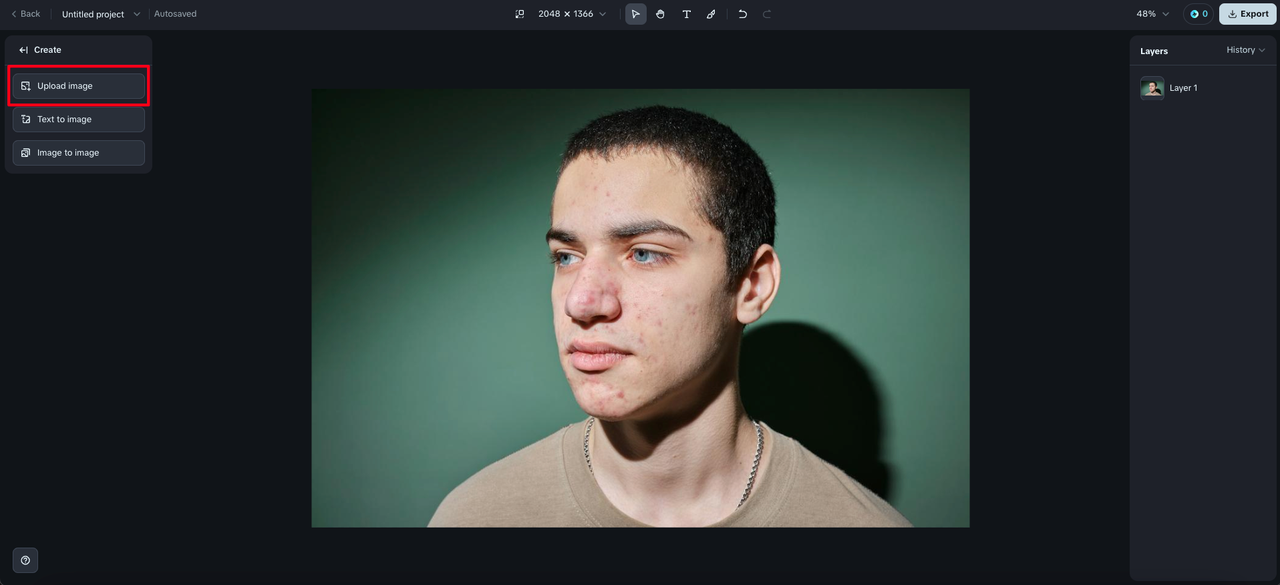The width and height of the screenshot is (1280, 585).
Task: Open the Untitled project name dropdown
Action: (x=101, y=14)
